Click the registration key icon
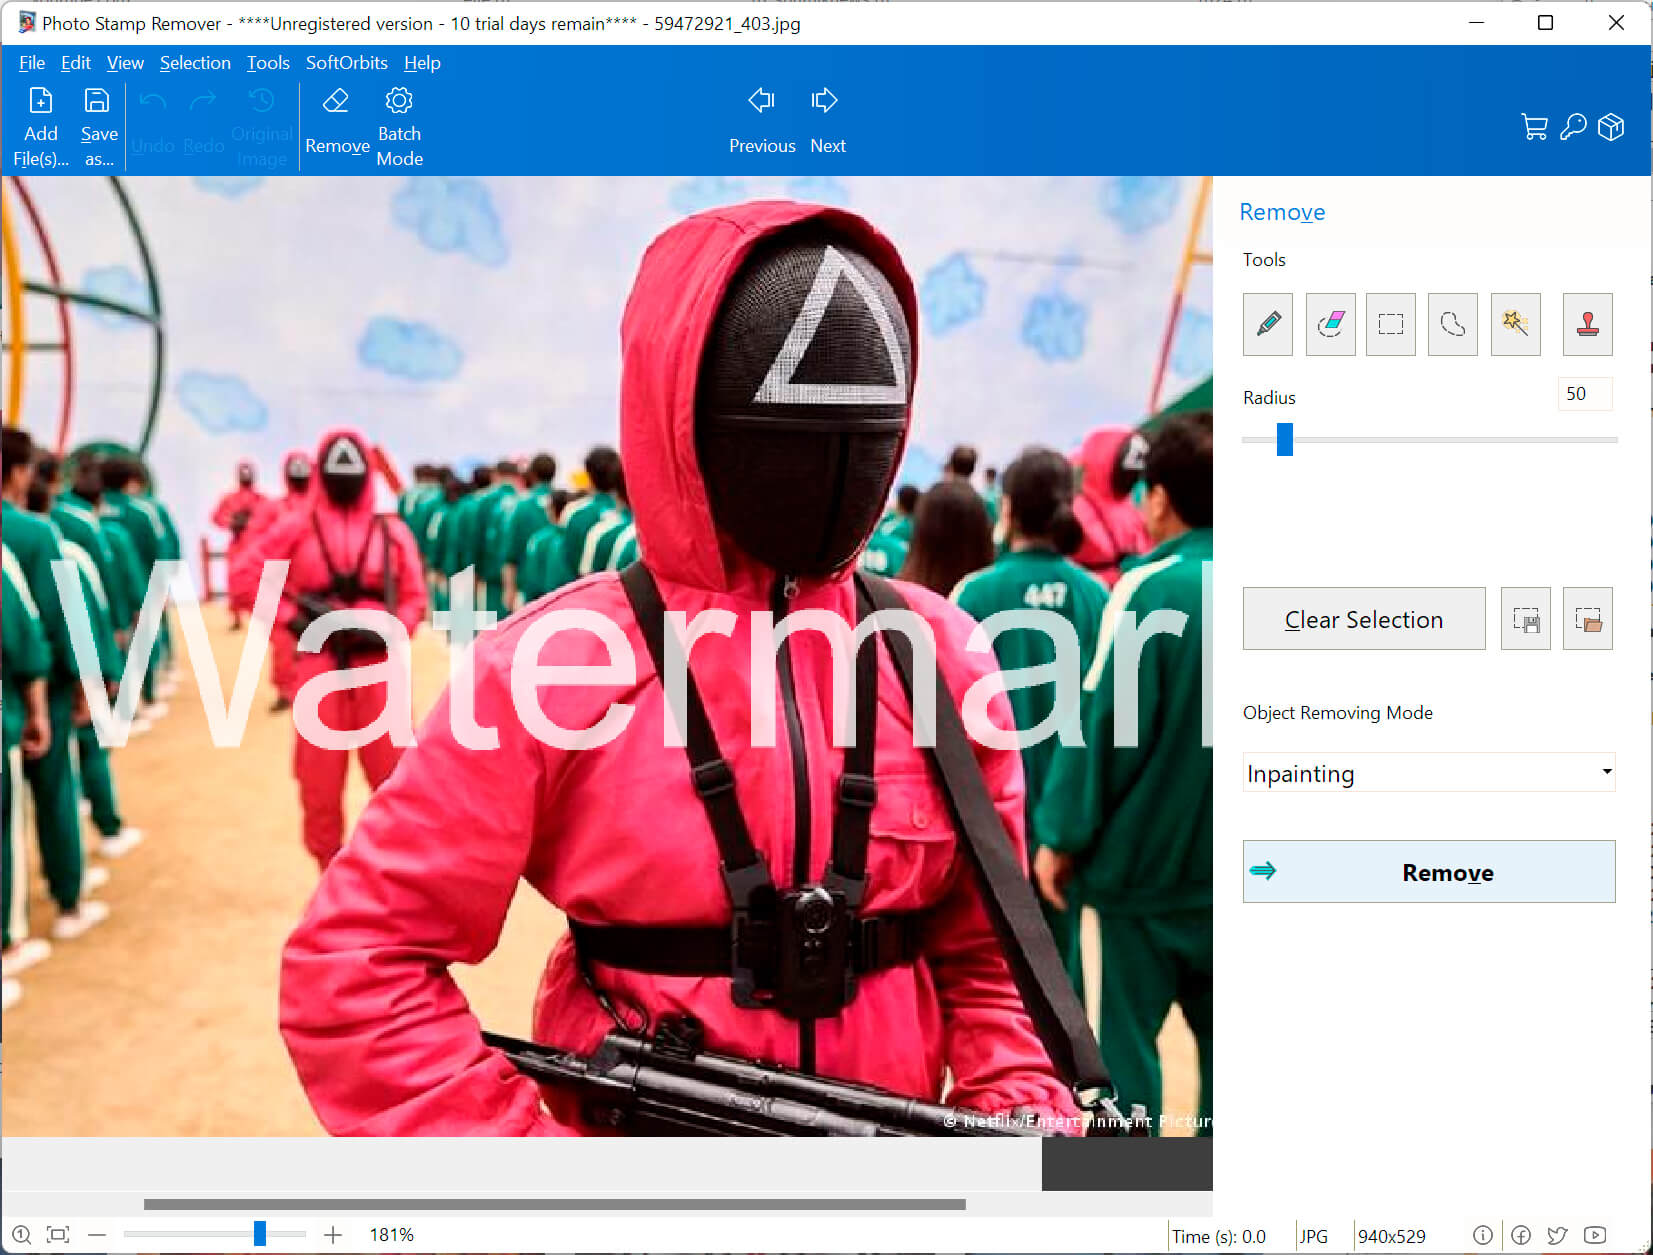This screenshot has width=1653, height=1255. [x=1573, y=127]
